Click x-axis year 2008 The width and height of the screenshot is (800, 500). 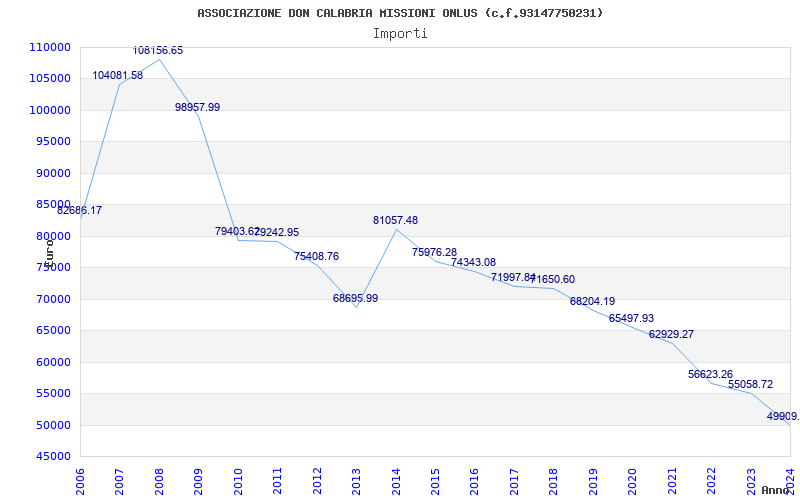pyautogui.click(x=159, y=481)
